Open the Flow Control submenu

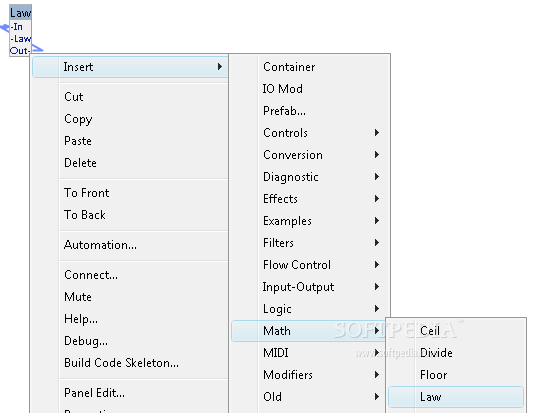(311, 265)
